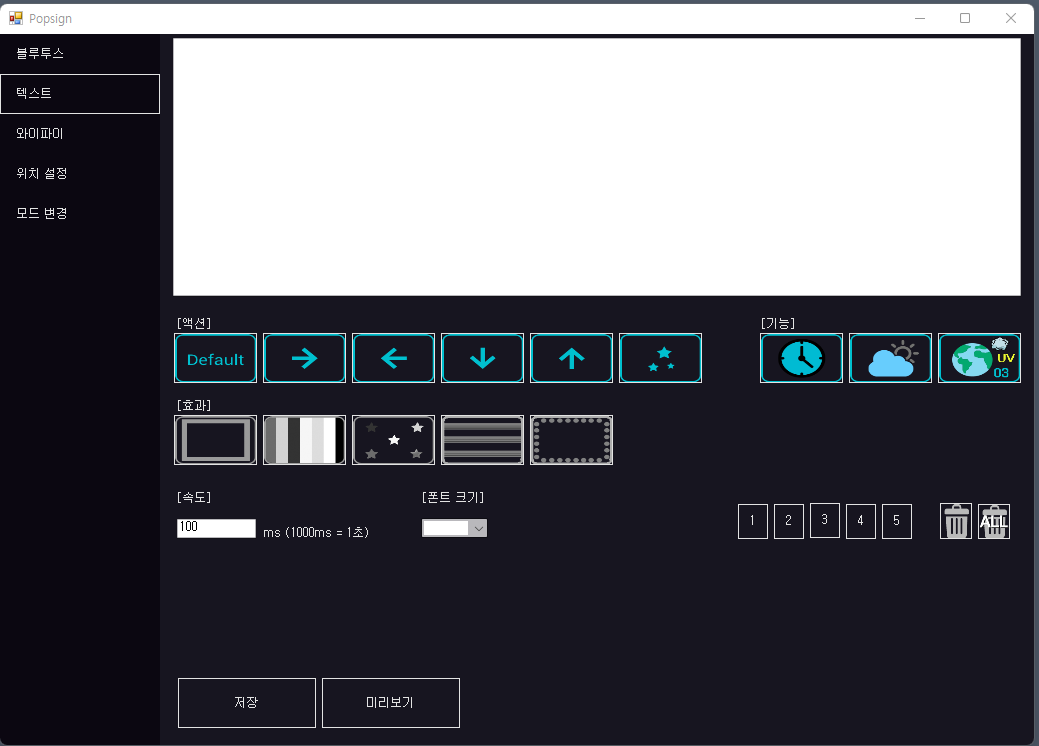This screenshot has height=746, width=1039.
Task: Choose the scroll right arrow action
Action: (304, 358)
